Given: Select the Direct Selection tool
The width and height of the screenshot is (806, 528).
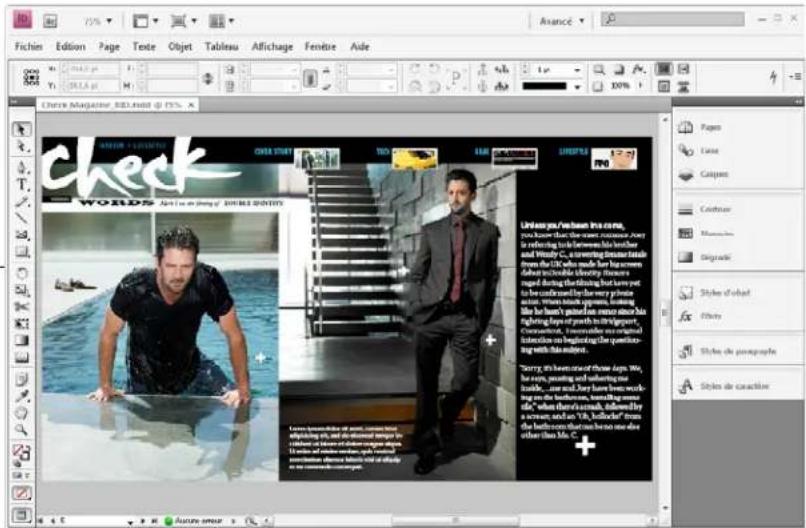Looking at the screenshot, I should (x=22, y=147).
